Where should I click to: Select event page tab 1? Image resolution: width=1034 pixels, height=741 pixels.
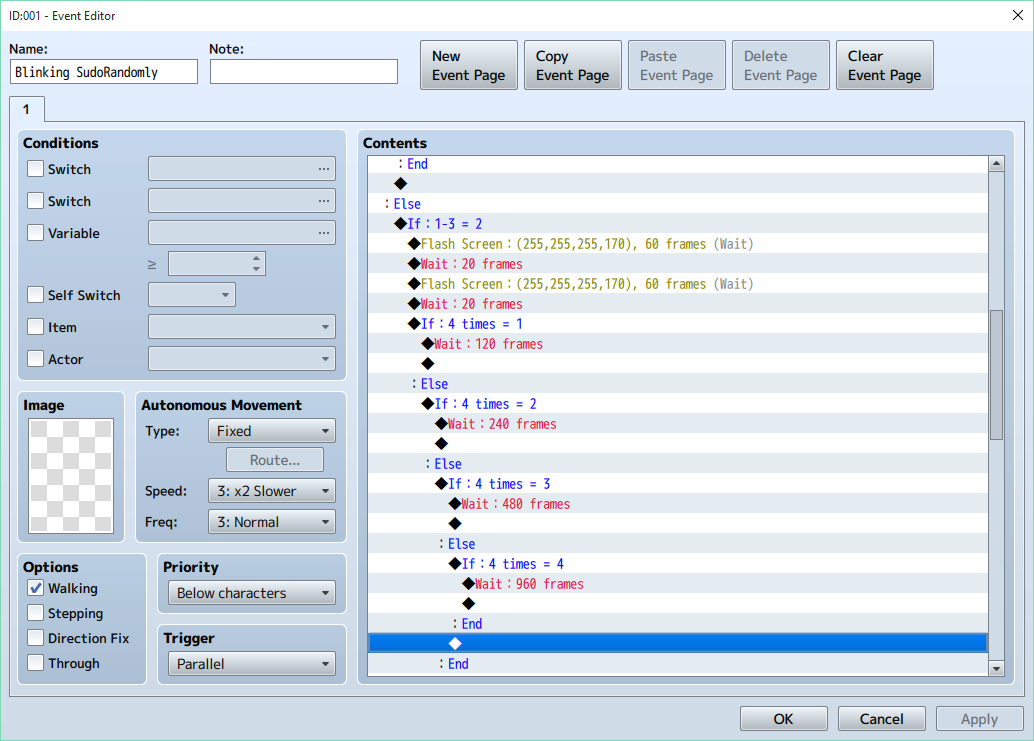point(27,108)
